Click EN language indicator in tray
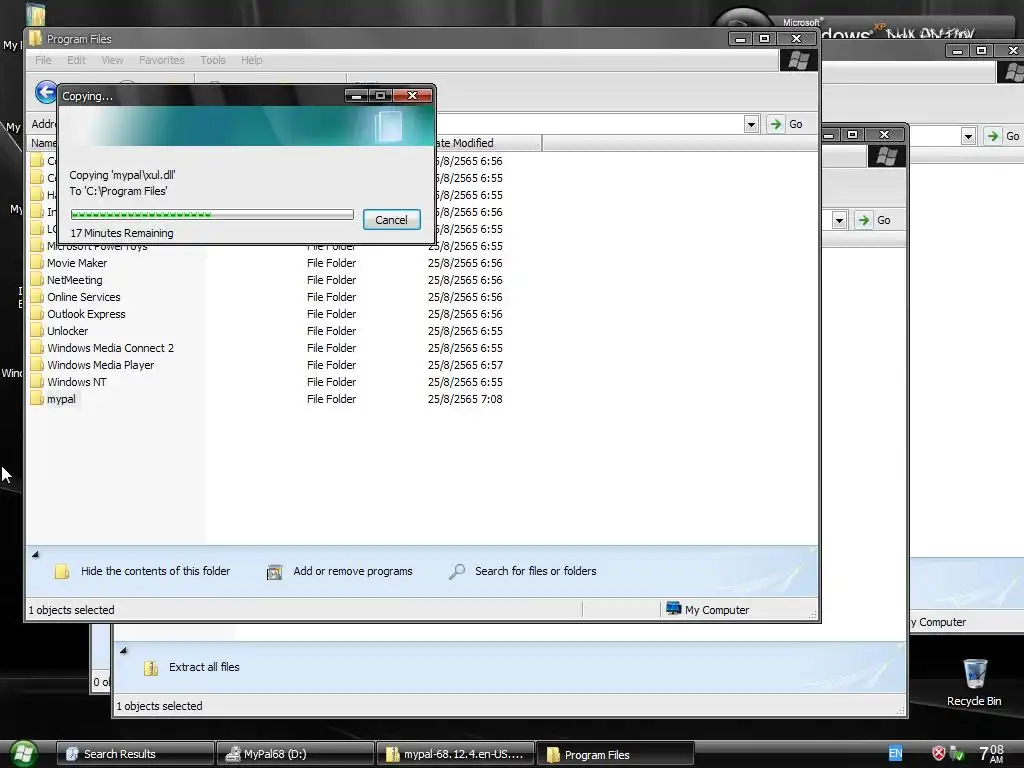Viewport: 1024px width, 768px height. pos(895,754)
